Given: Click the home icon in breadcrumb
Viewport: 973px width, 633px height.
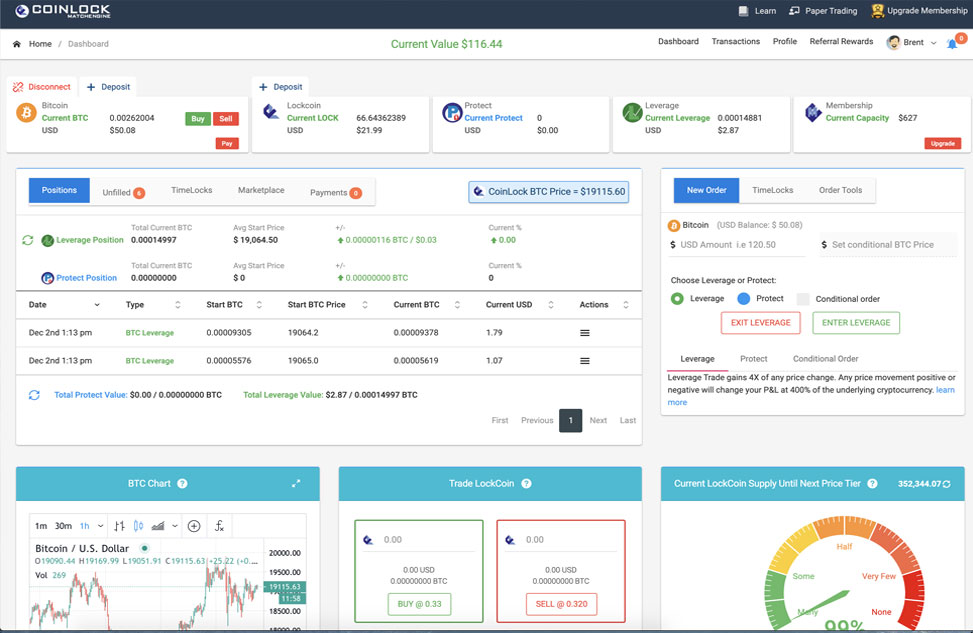Looking at the screenshot, I should click(x=17, y=44).
